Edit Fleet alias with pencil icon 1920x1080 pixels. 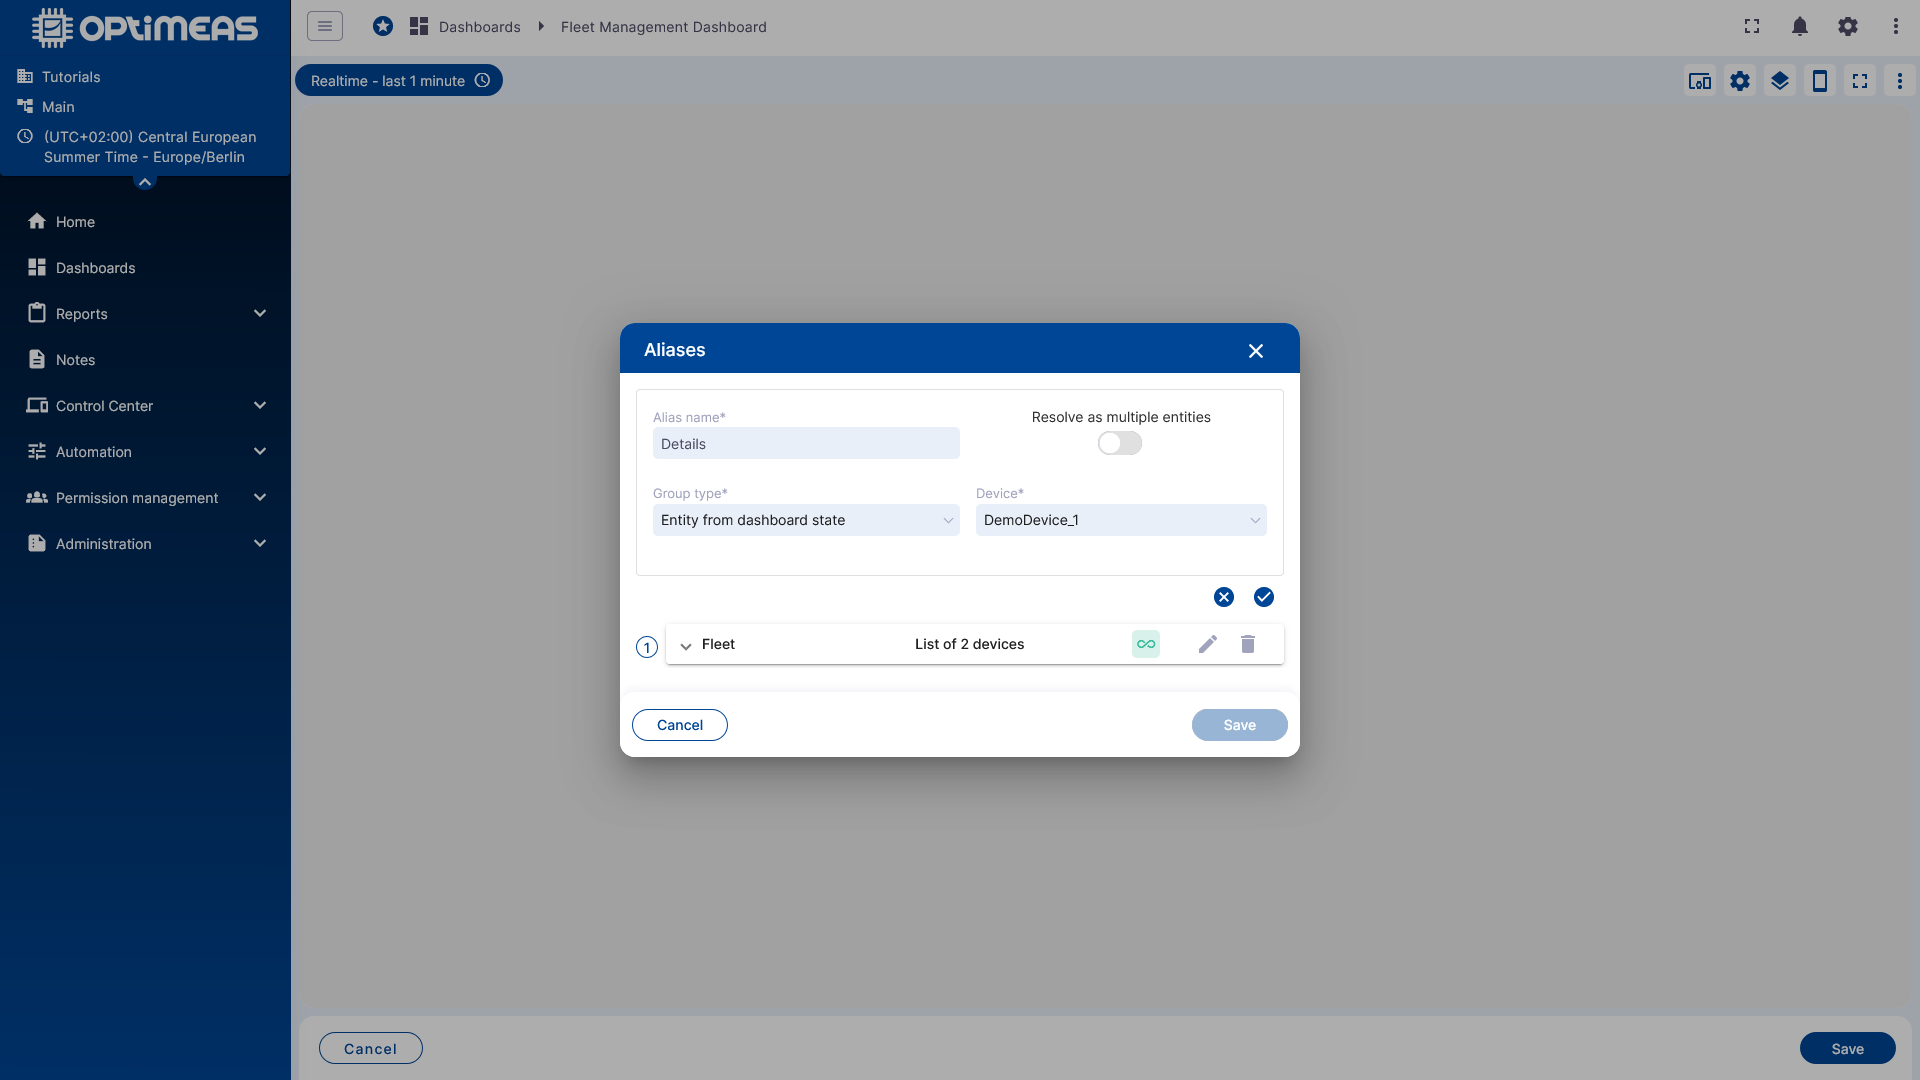[x=1208, y=644]
